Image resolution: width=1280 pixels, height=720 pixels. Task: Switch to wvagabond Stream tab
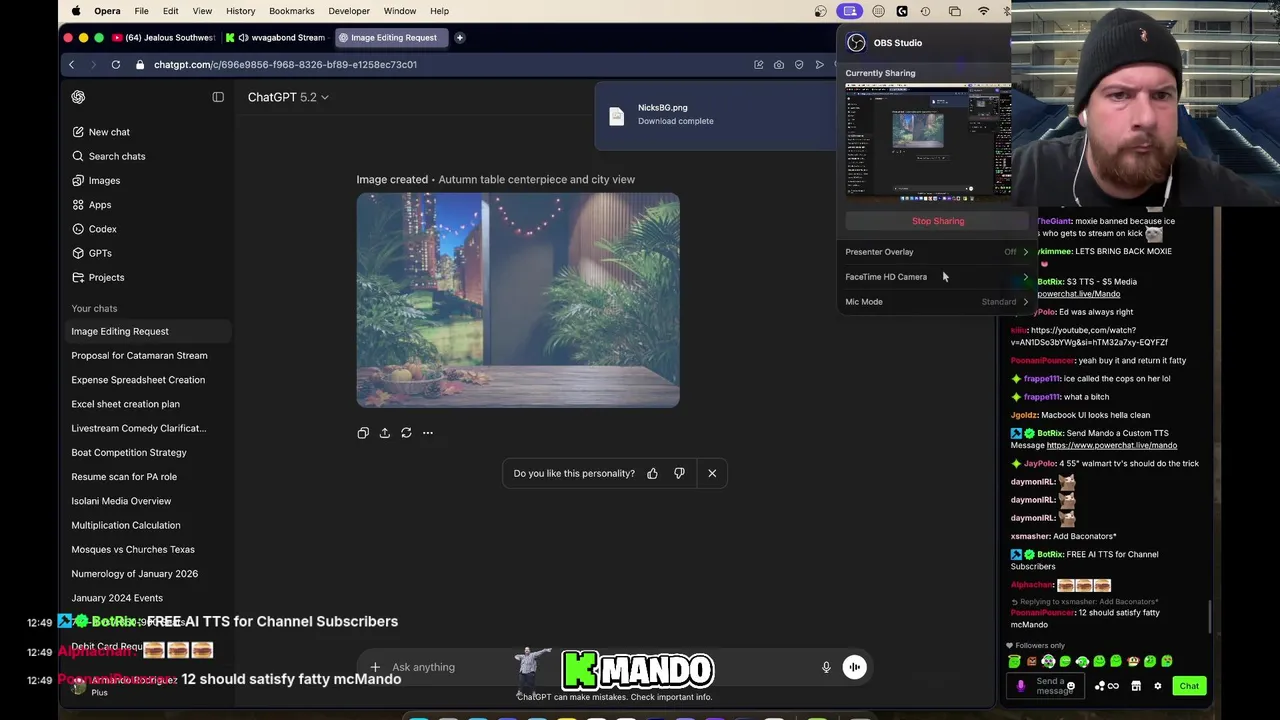tap(274, 38)
